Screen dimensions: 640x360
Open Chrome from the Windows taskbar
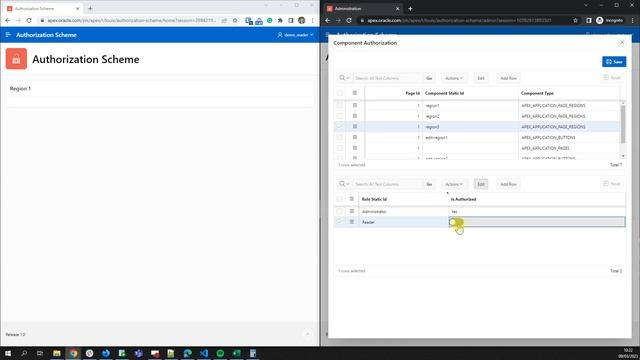point(73,353)
